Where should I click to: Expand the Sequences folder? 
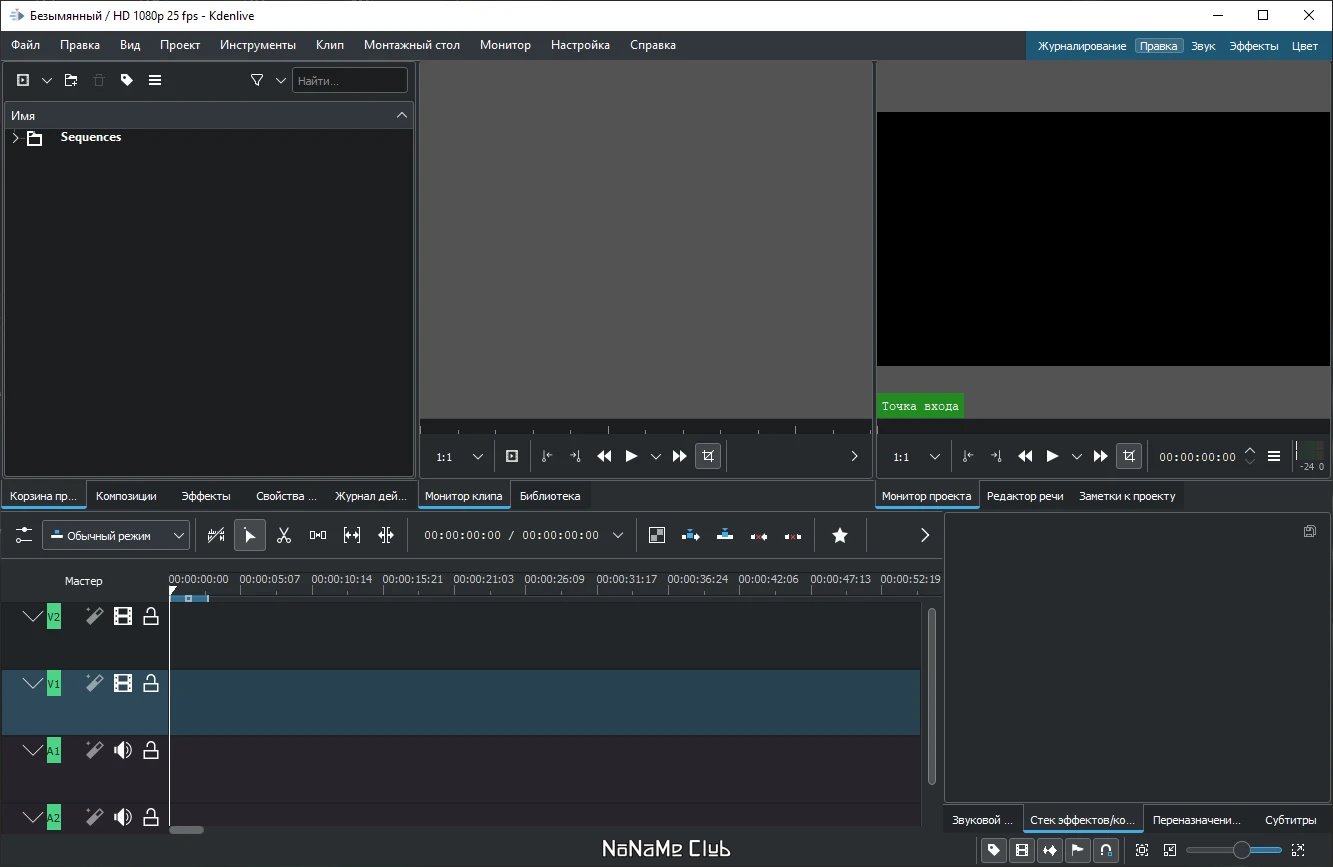point(15,138)
